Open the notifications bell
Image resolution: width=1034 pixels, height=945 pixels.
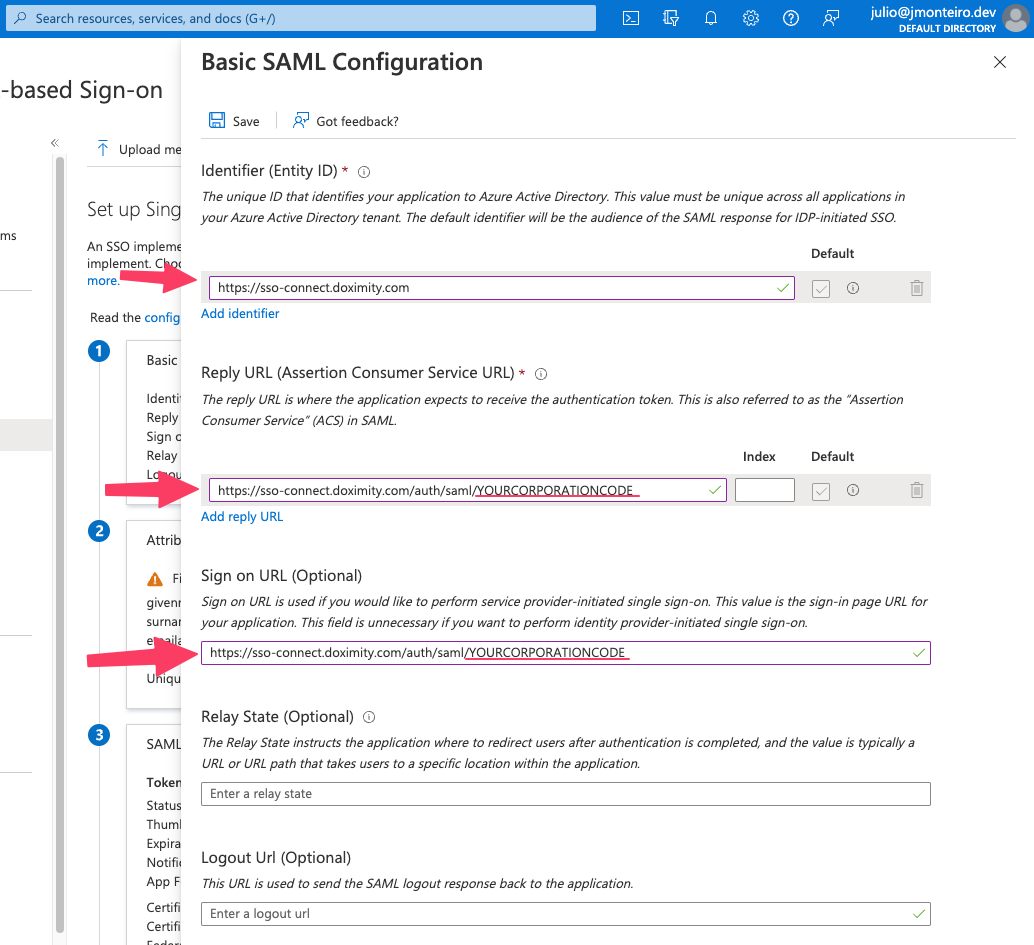pyautogui.click(x=711, y=18)
